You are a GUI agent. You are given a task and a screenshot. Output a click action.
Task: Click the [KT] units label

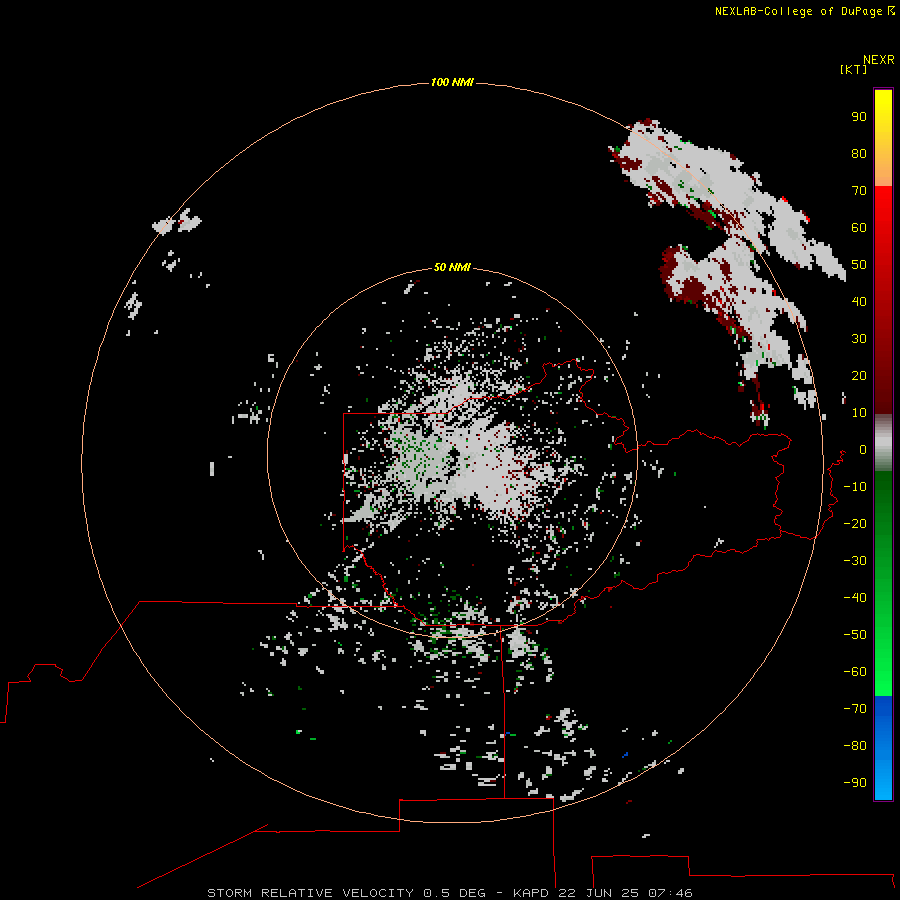(854, 69)
